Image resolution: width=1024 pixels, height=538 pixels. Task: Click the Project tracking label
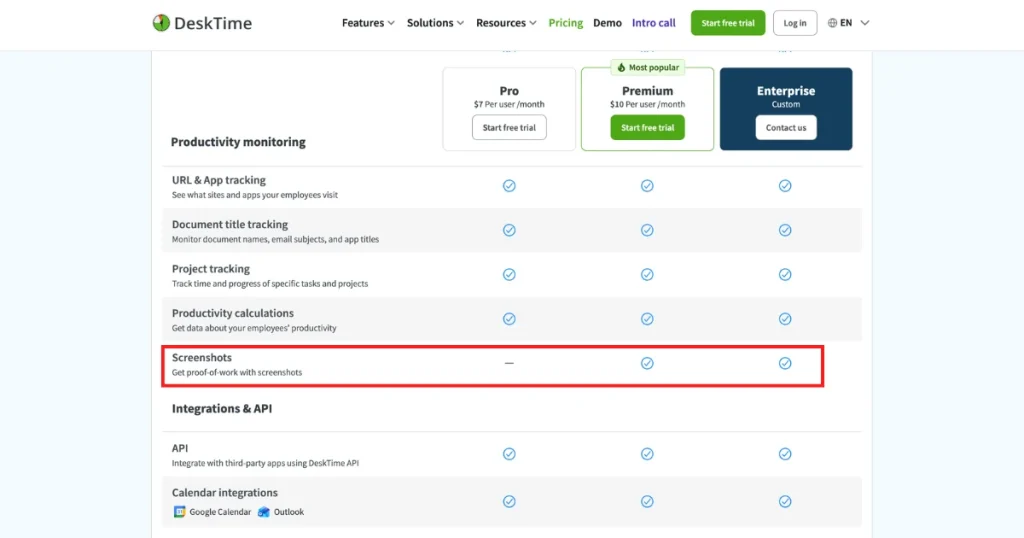click(x=211, y=269)
